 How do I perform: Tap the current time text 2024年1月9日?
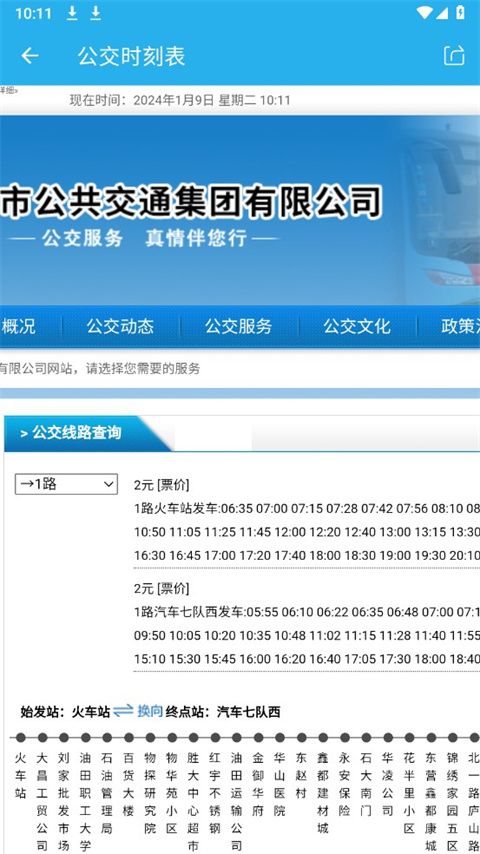coord(174,100)
